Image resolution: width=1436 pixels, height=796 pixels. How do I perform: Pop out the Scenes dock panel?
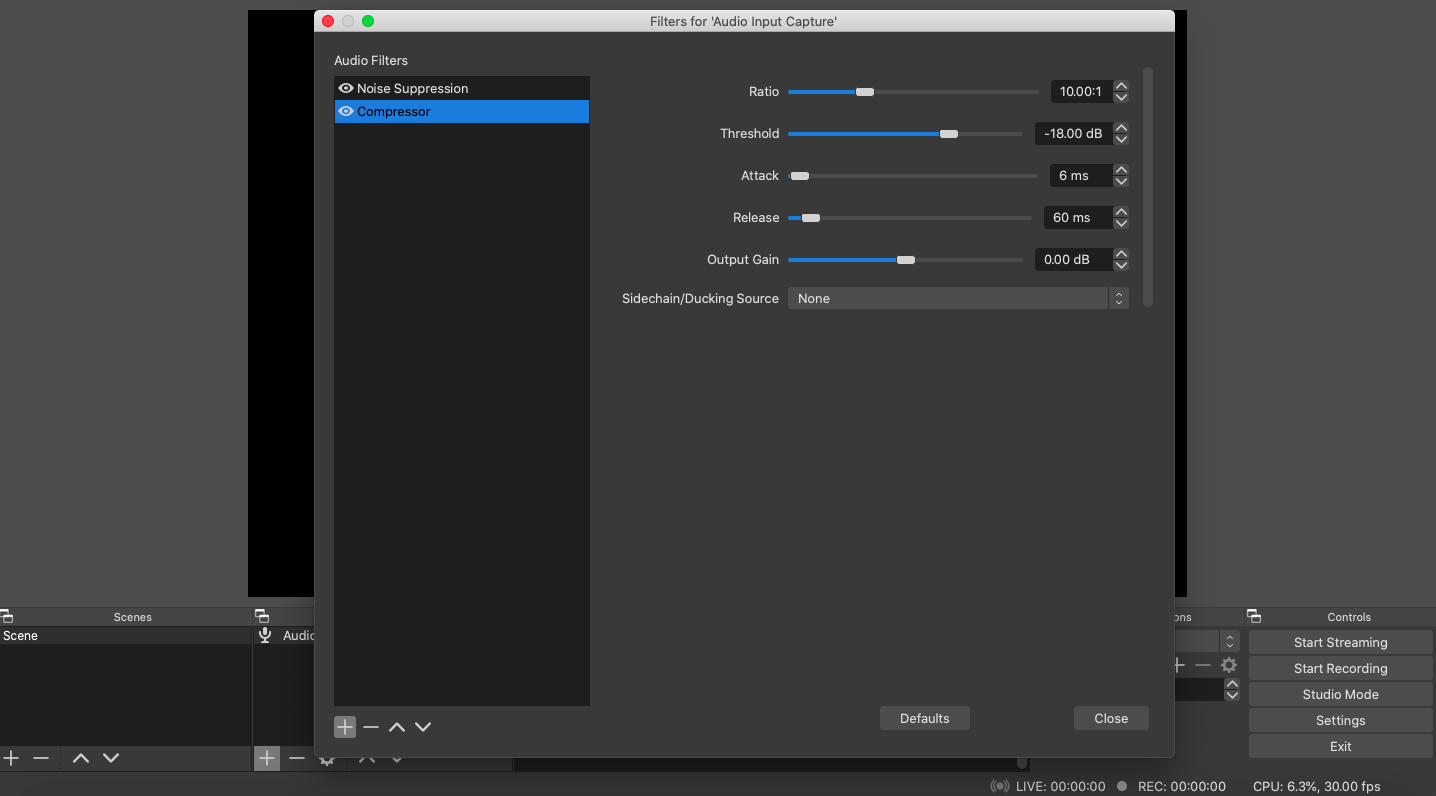pyautogui.click(x=7, y=617)
